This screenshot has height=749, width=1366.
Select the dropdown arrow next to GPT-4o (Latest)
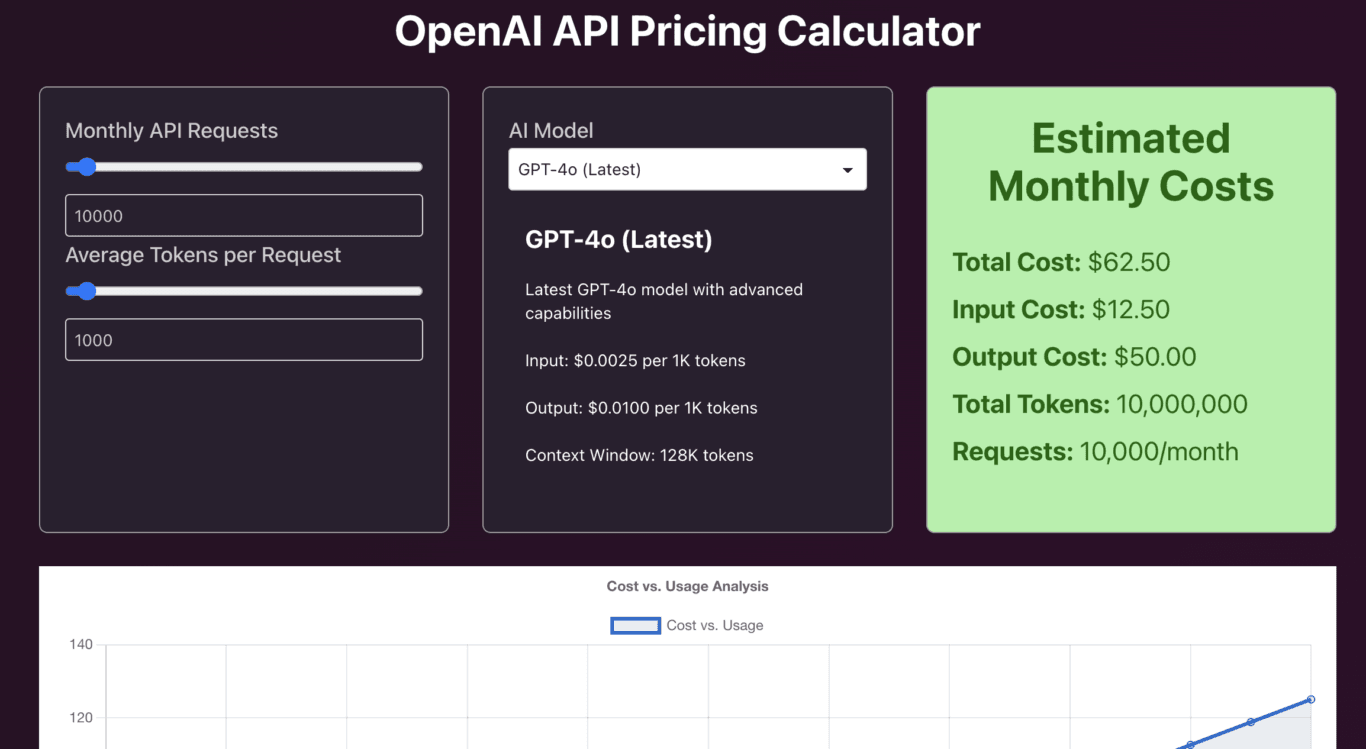(849, 169)
